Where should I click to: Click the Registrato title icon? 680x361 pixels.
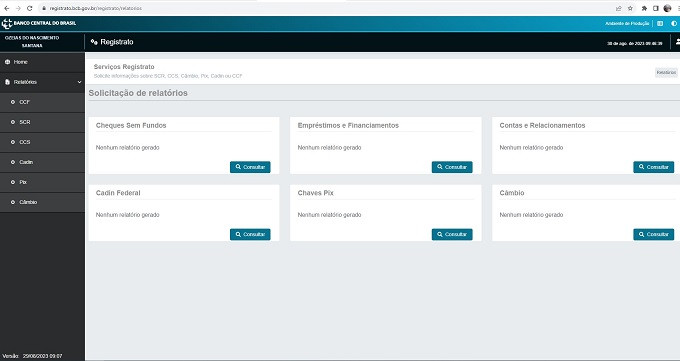(x=94, y=42)
